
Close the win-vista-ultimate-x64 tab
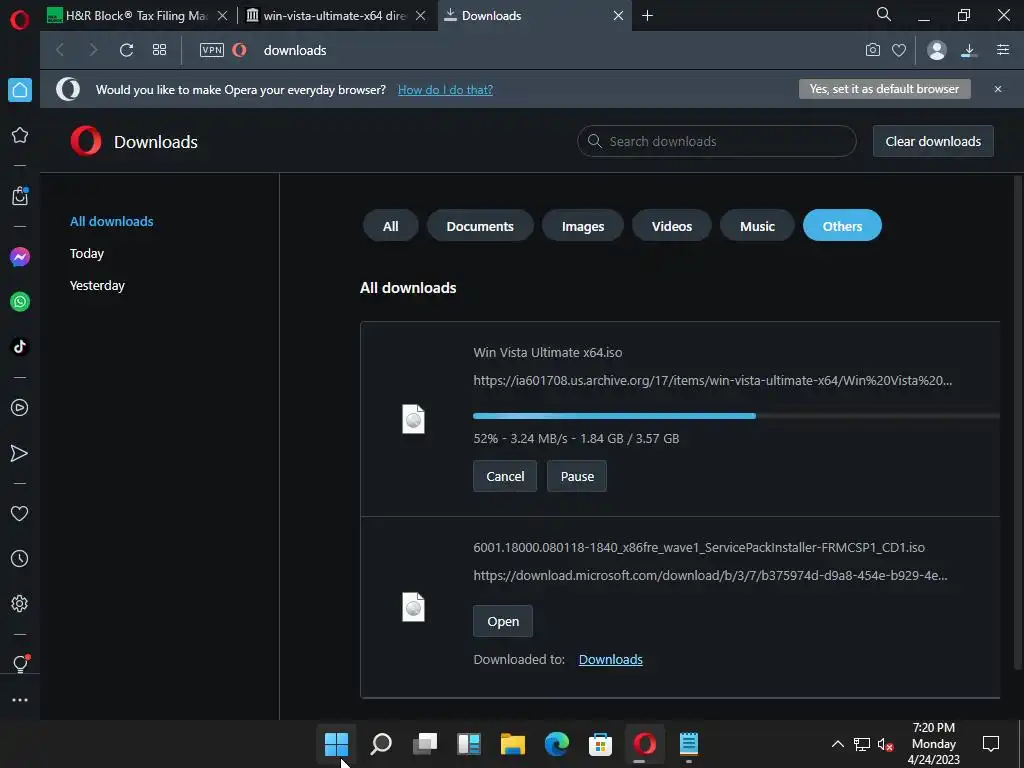click(x=421, y=16)
